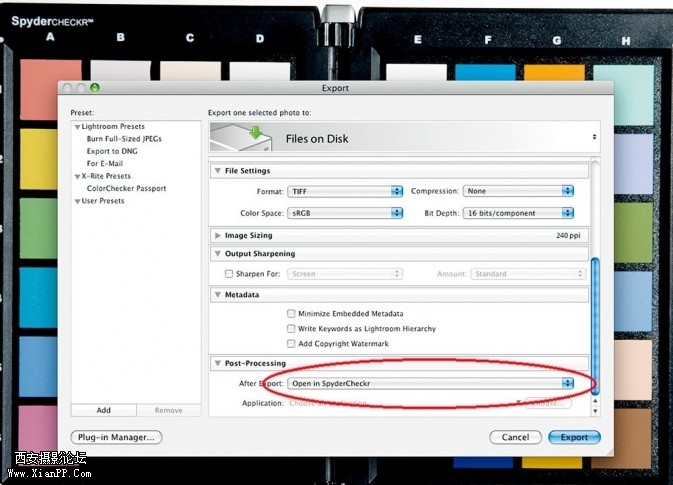Open After Export dropdown showing Open in SpyderCheckr
The width and height of the screenshot is (673, 485).
tap(430, 383)
